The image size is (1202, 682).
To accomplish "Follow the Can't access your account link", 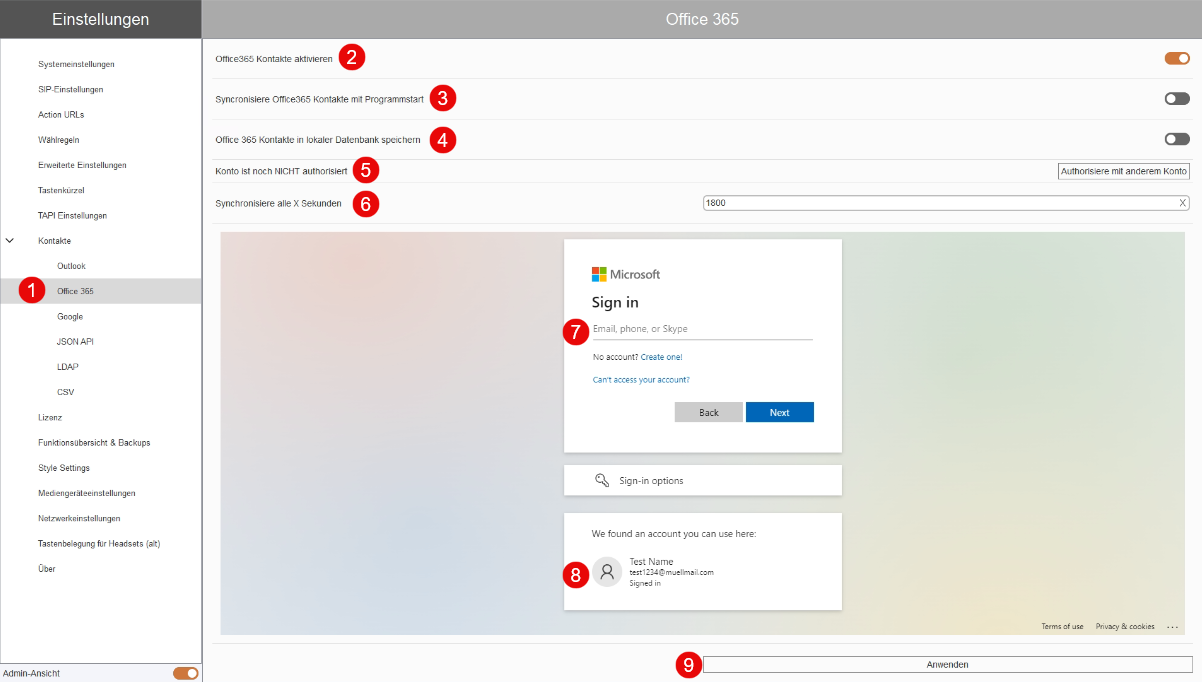I will coord(641,380).
